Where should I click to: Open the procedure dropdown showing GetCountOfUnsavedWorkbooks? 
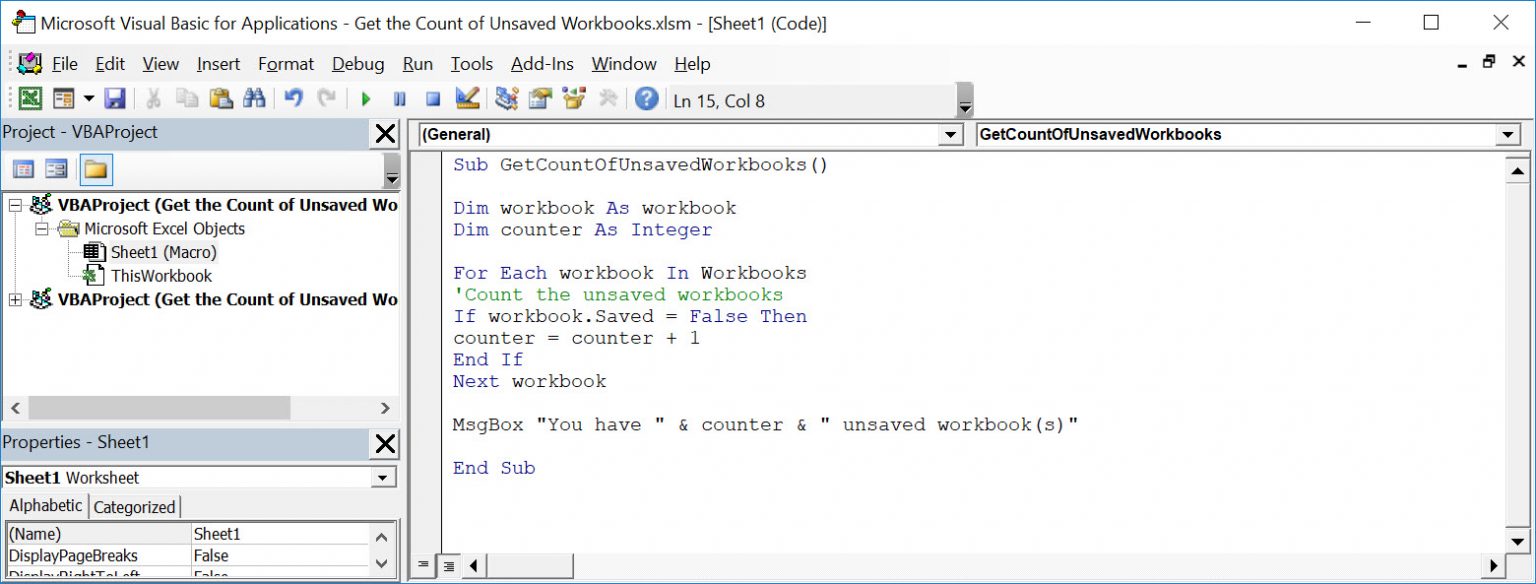1510,134
